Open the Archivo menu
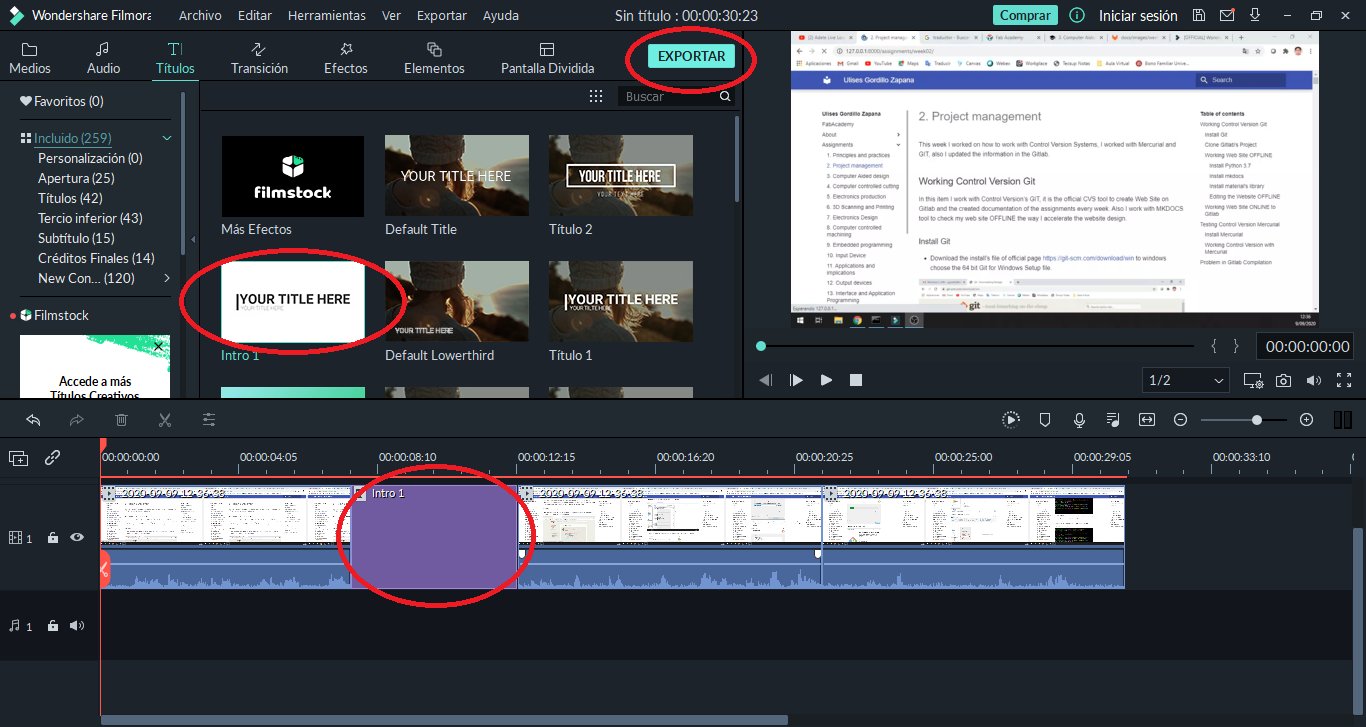Viewport: 1366px width, 727px height. point(200,16)
